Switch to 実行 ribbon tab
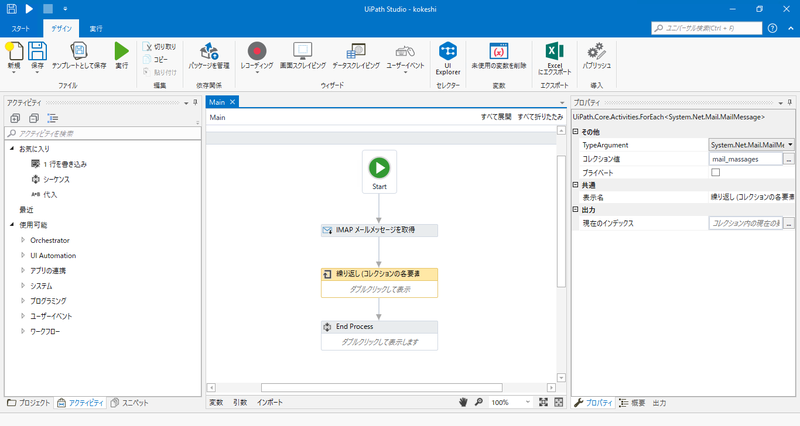The image size is (800, 426). (x=96, y=29)
